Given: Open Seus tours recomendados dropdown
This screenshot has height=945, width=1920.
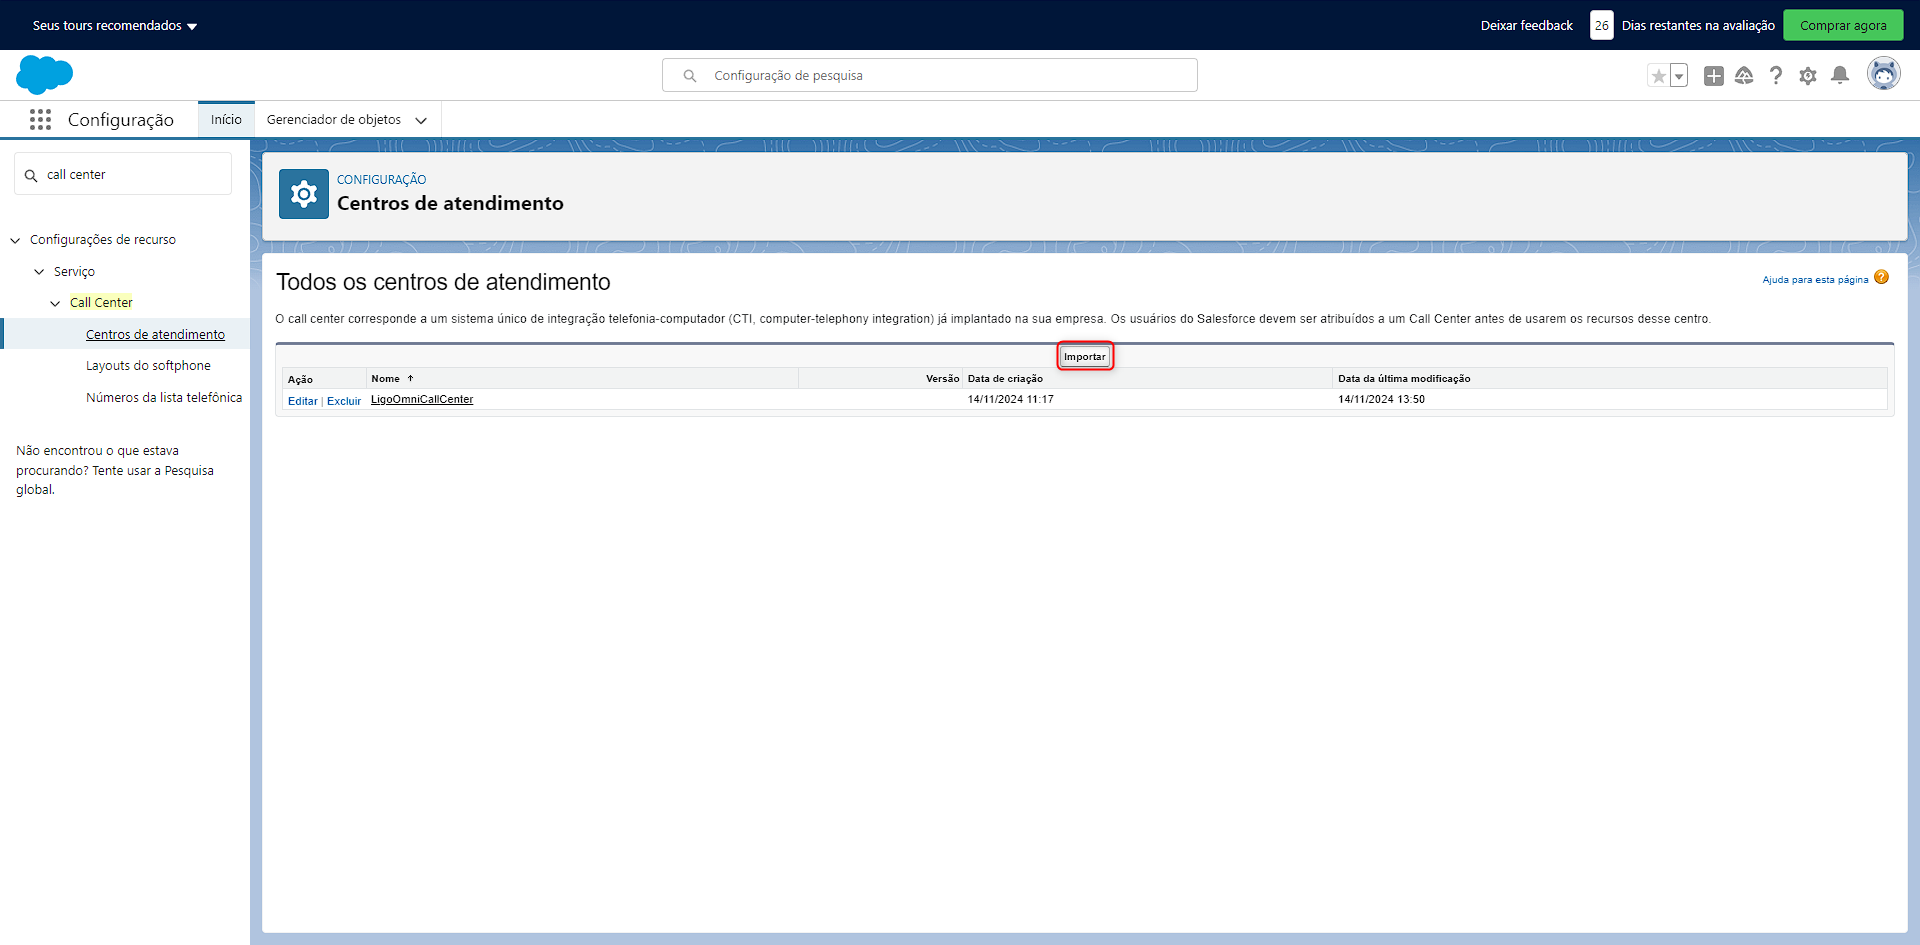Looking at the screenshot, I should [115, 26].
